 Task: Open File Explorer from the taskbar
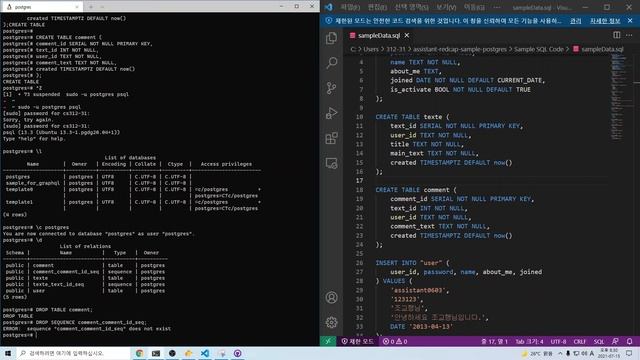(x=188, y=353)
